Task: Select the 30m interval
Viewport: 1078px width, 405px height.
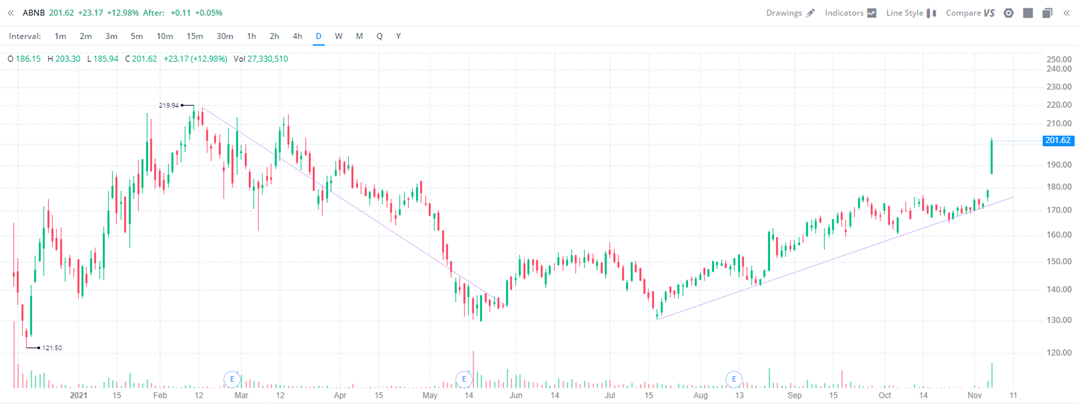Action: pos(225,36)
